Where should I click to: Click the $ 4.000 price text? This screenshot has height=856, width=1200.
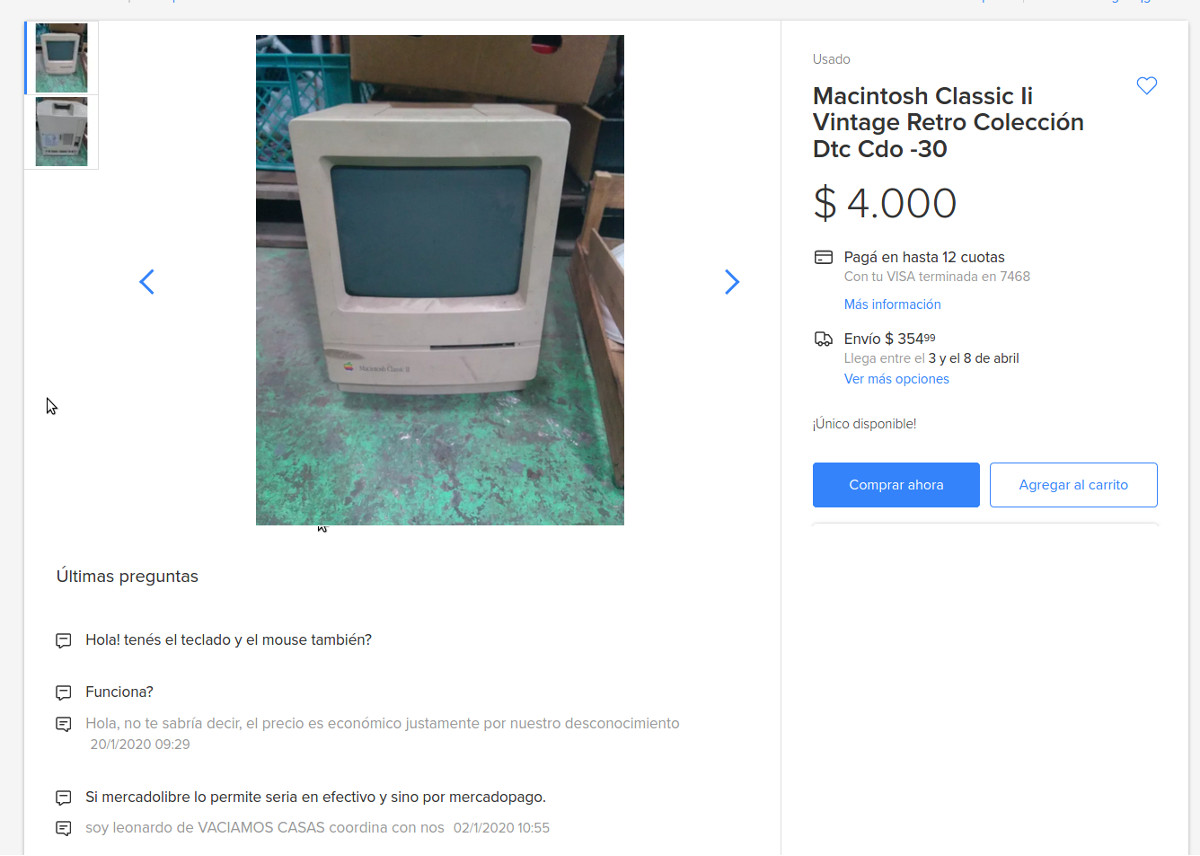(x=885, y=203)
